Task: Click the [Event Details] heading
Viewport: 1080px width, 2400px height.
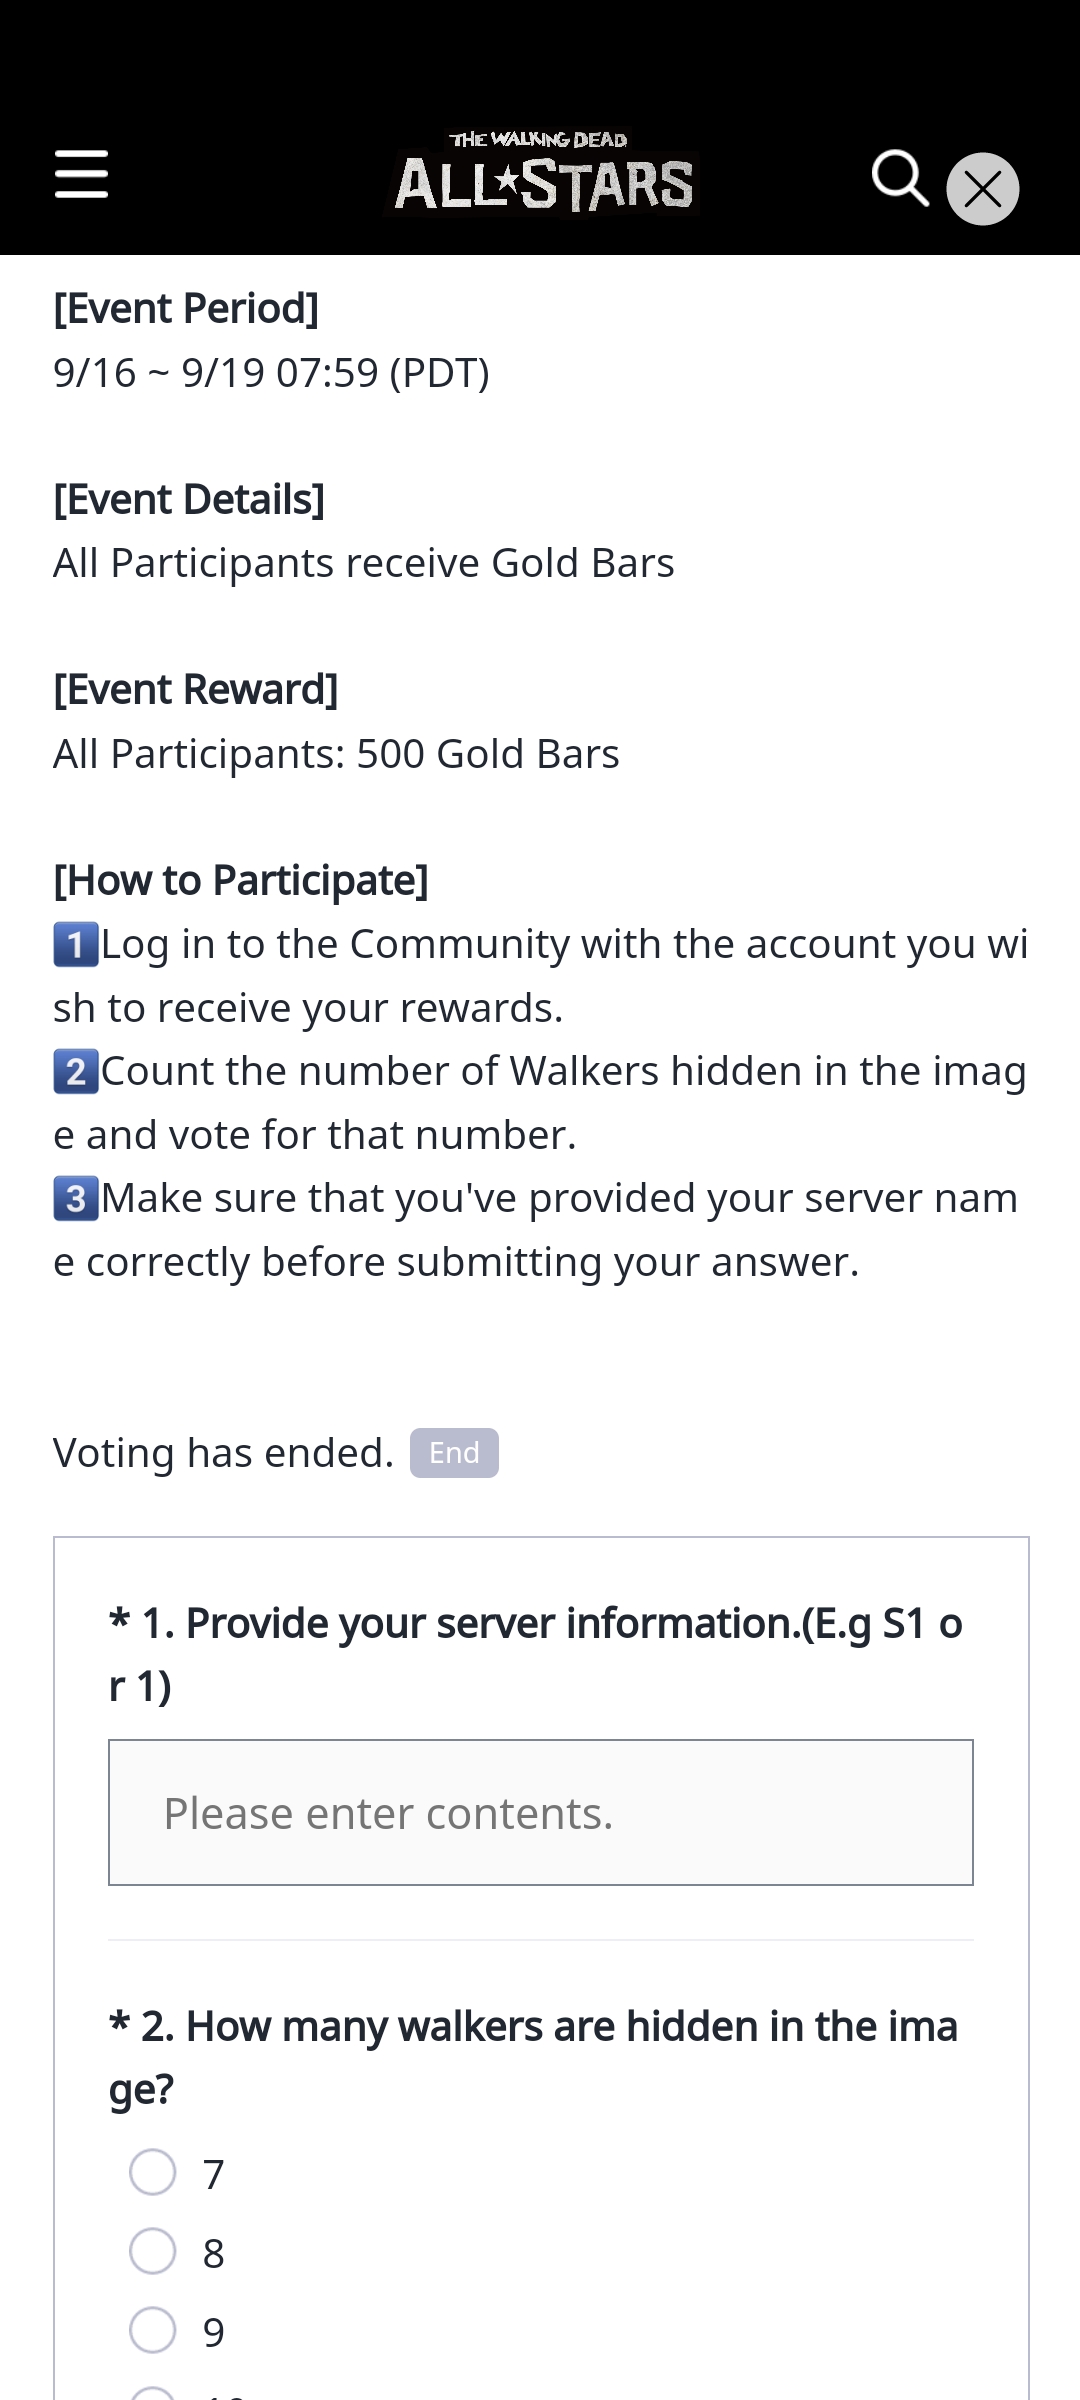Action: pyautogui.click(x=189, y=500)
